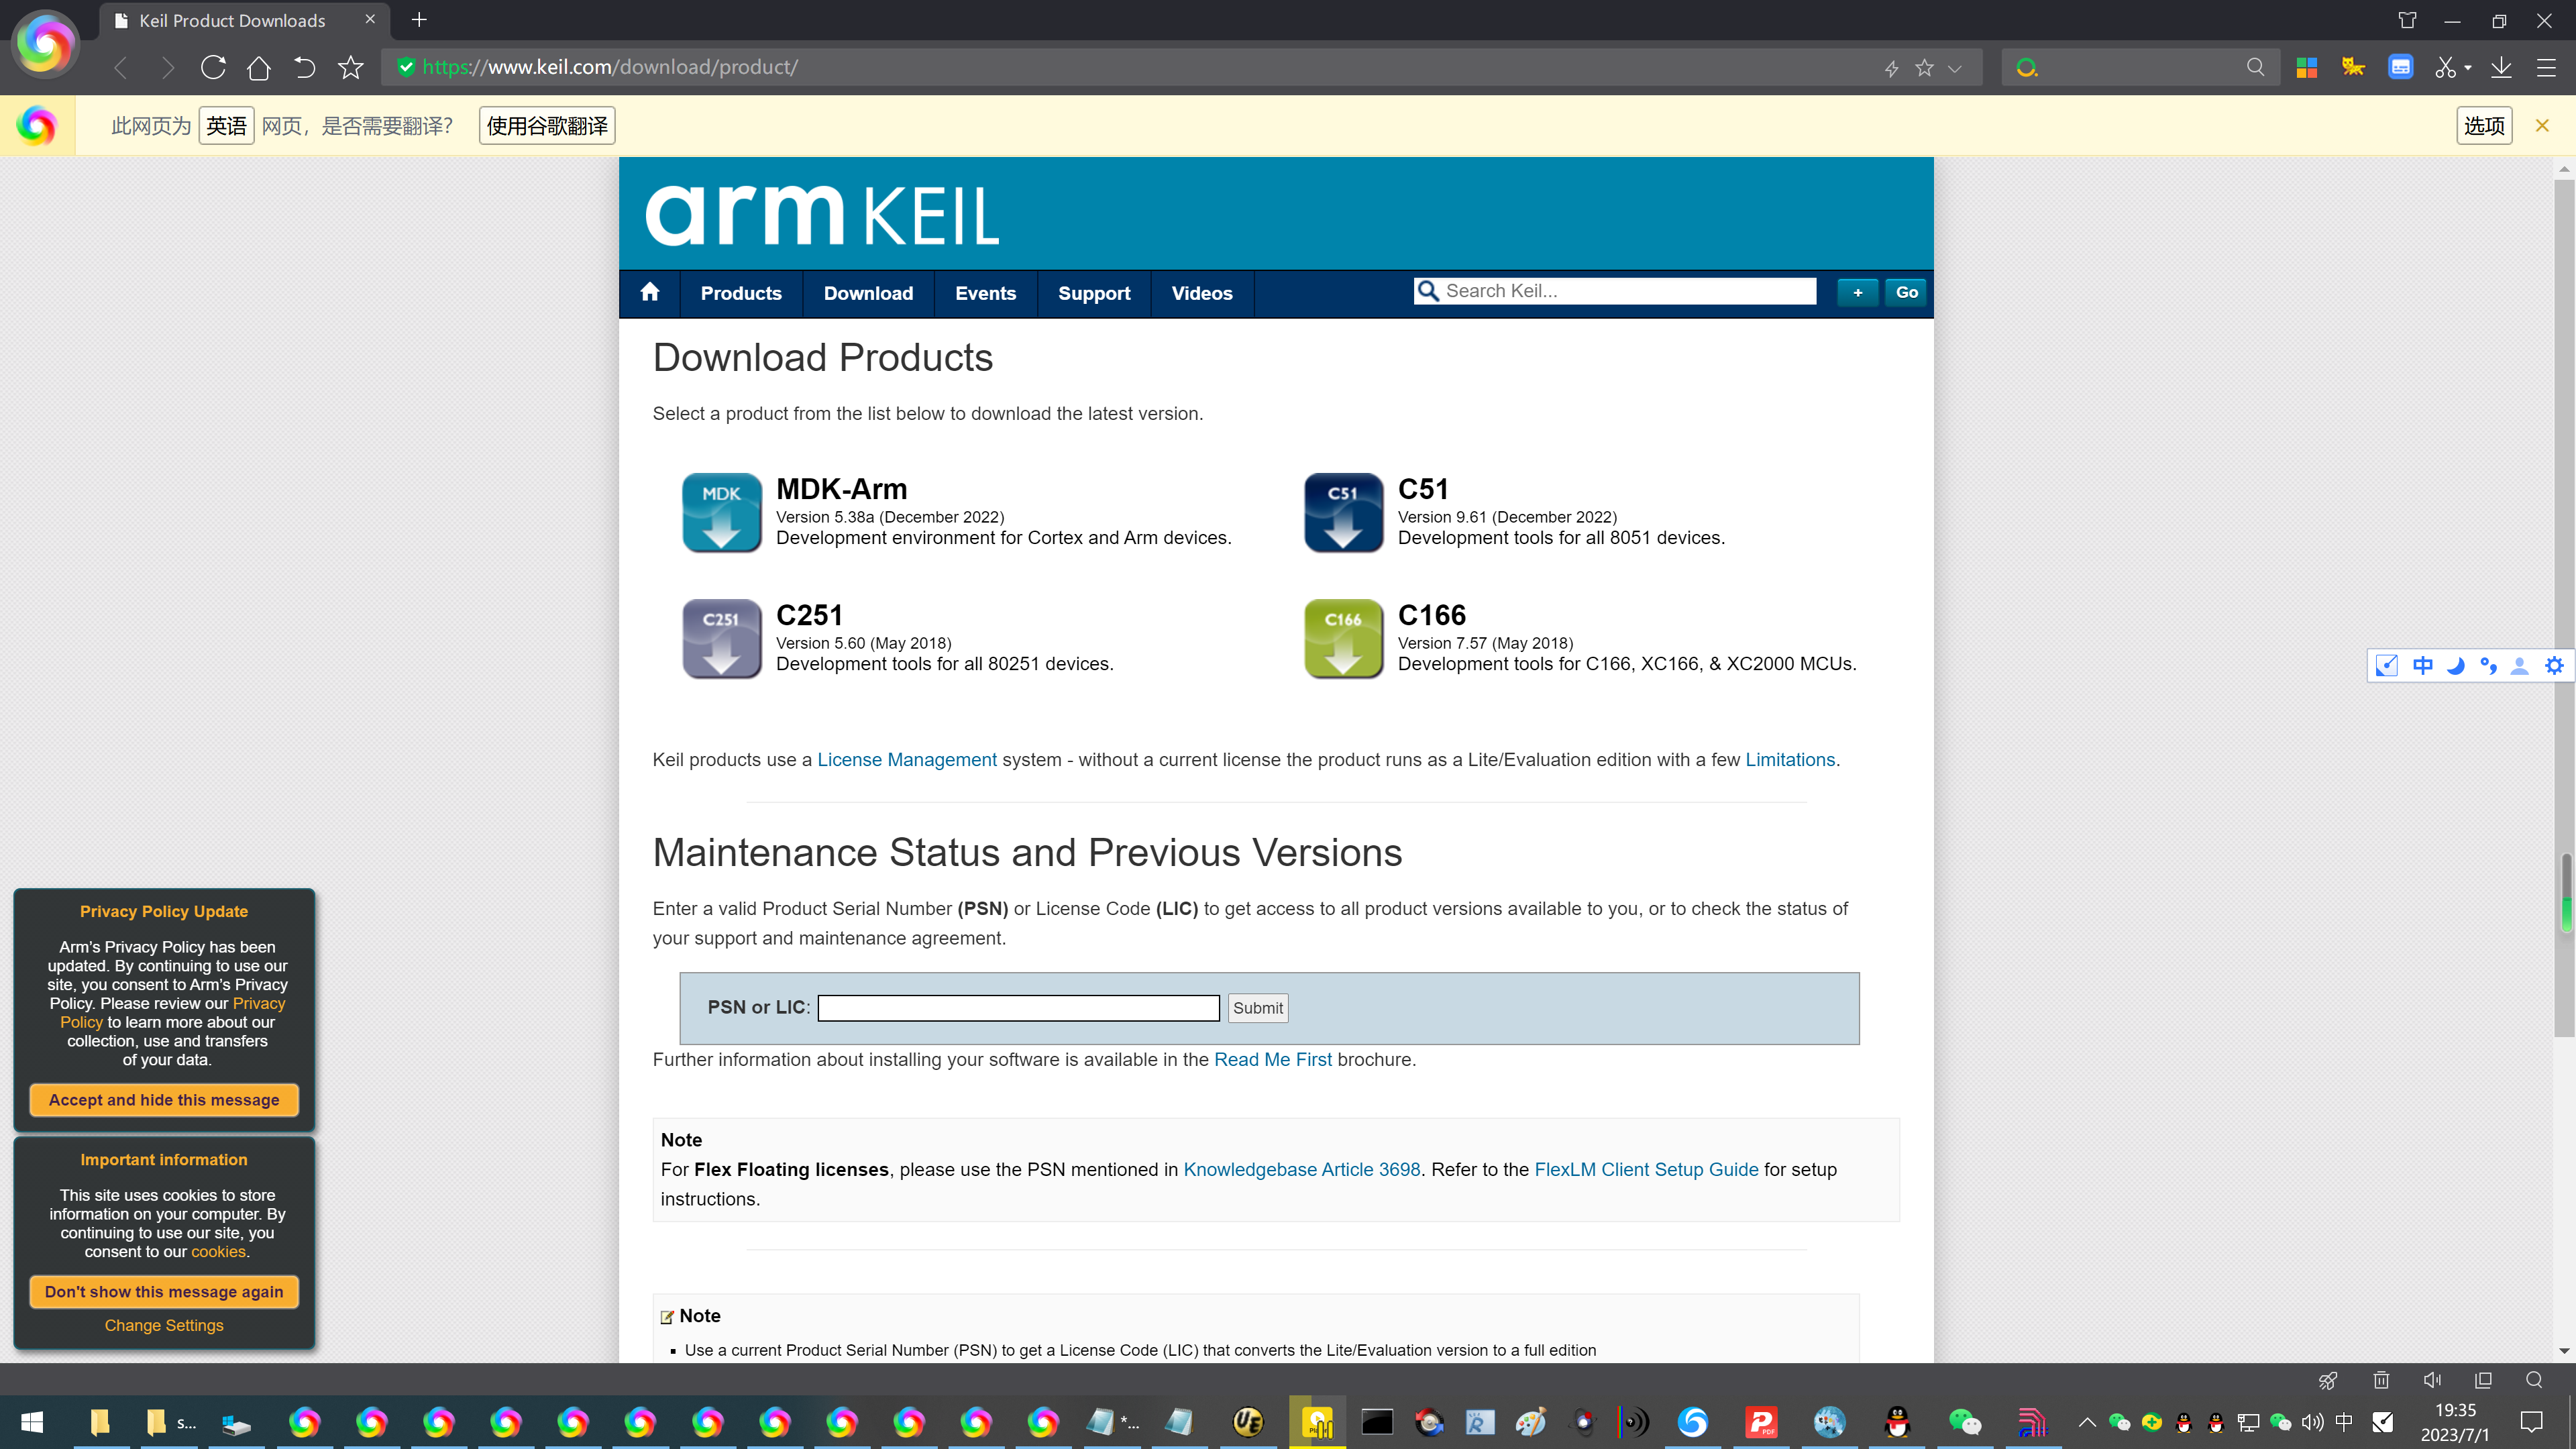Open the cookies link

(x=218, y=1252)
